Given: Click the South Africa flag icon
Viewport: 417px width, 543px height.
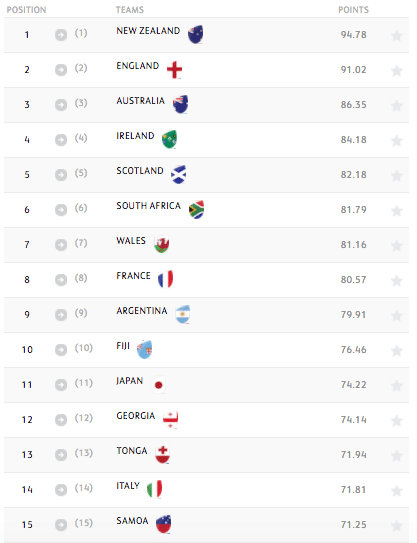Looking at the screenshot, I should pos(196,210).
